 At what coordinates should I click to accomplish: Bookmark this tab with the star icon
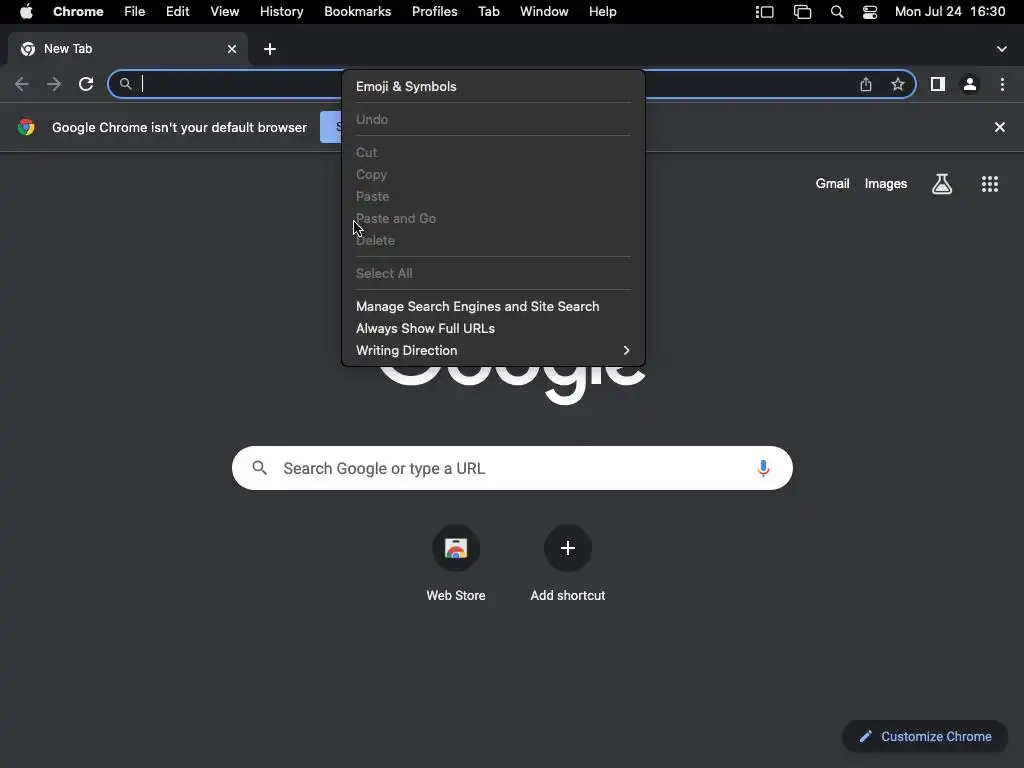pyautogui.click(x=898, y=84)
